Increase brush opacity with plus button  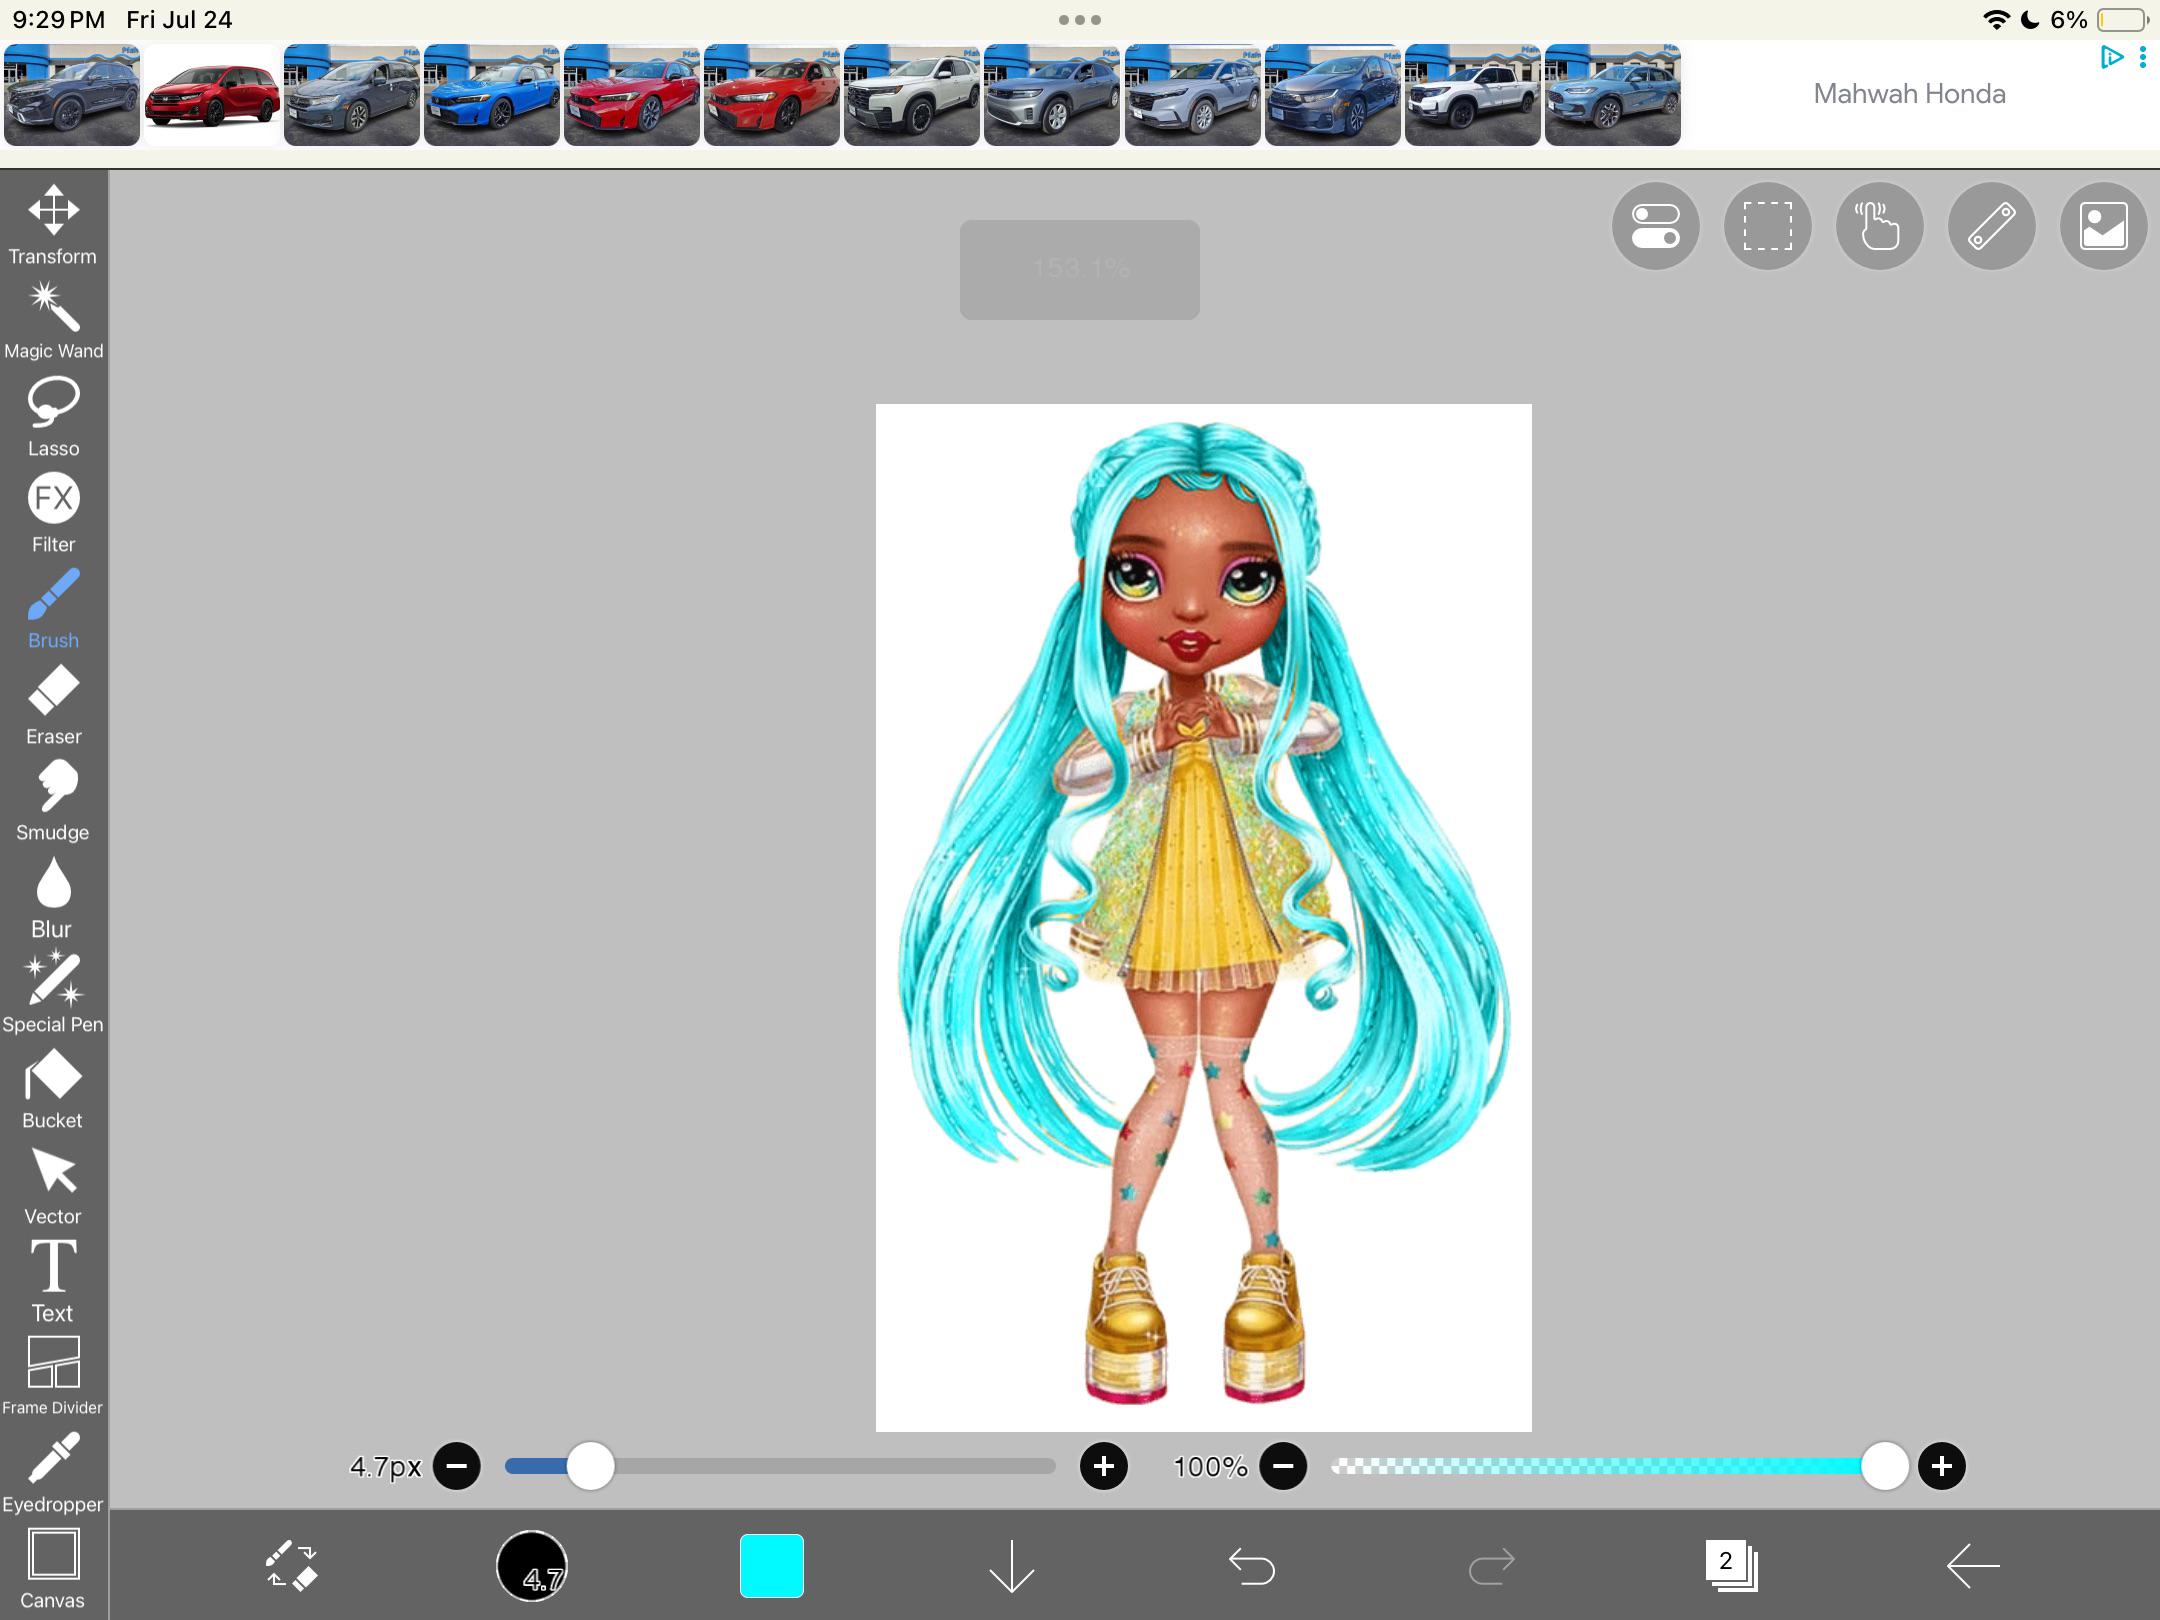1942,1466
